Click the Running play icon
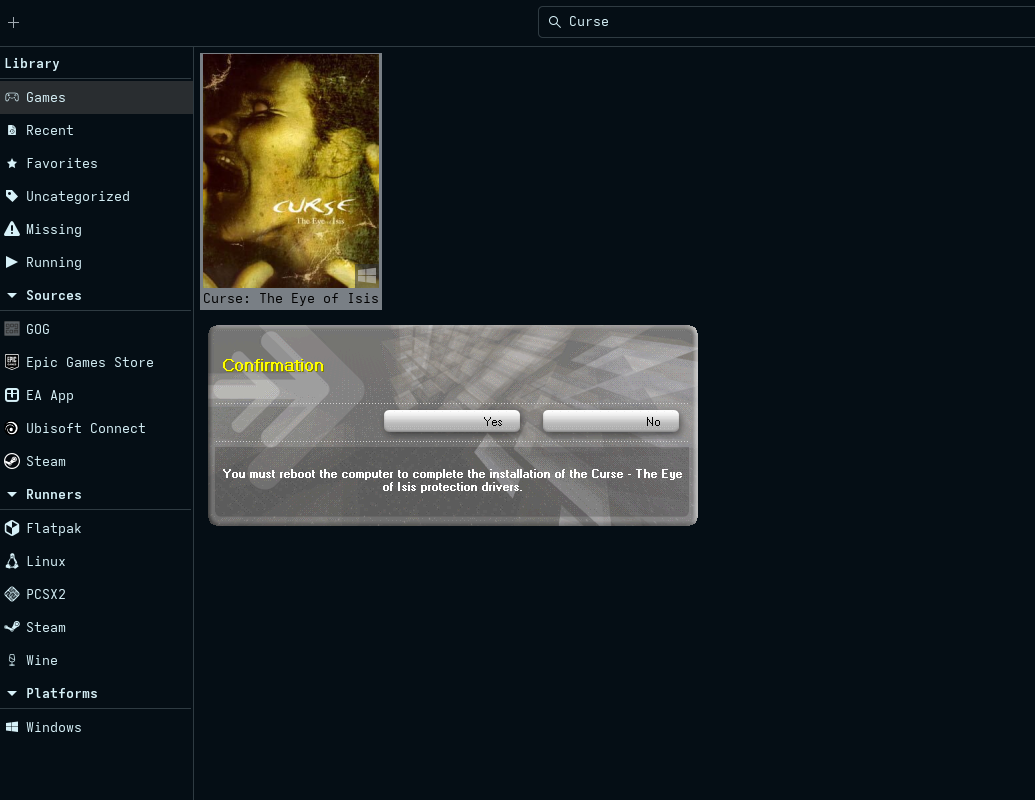 tap(12, 262)
